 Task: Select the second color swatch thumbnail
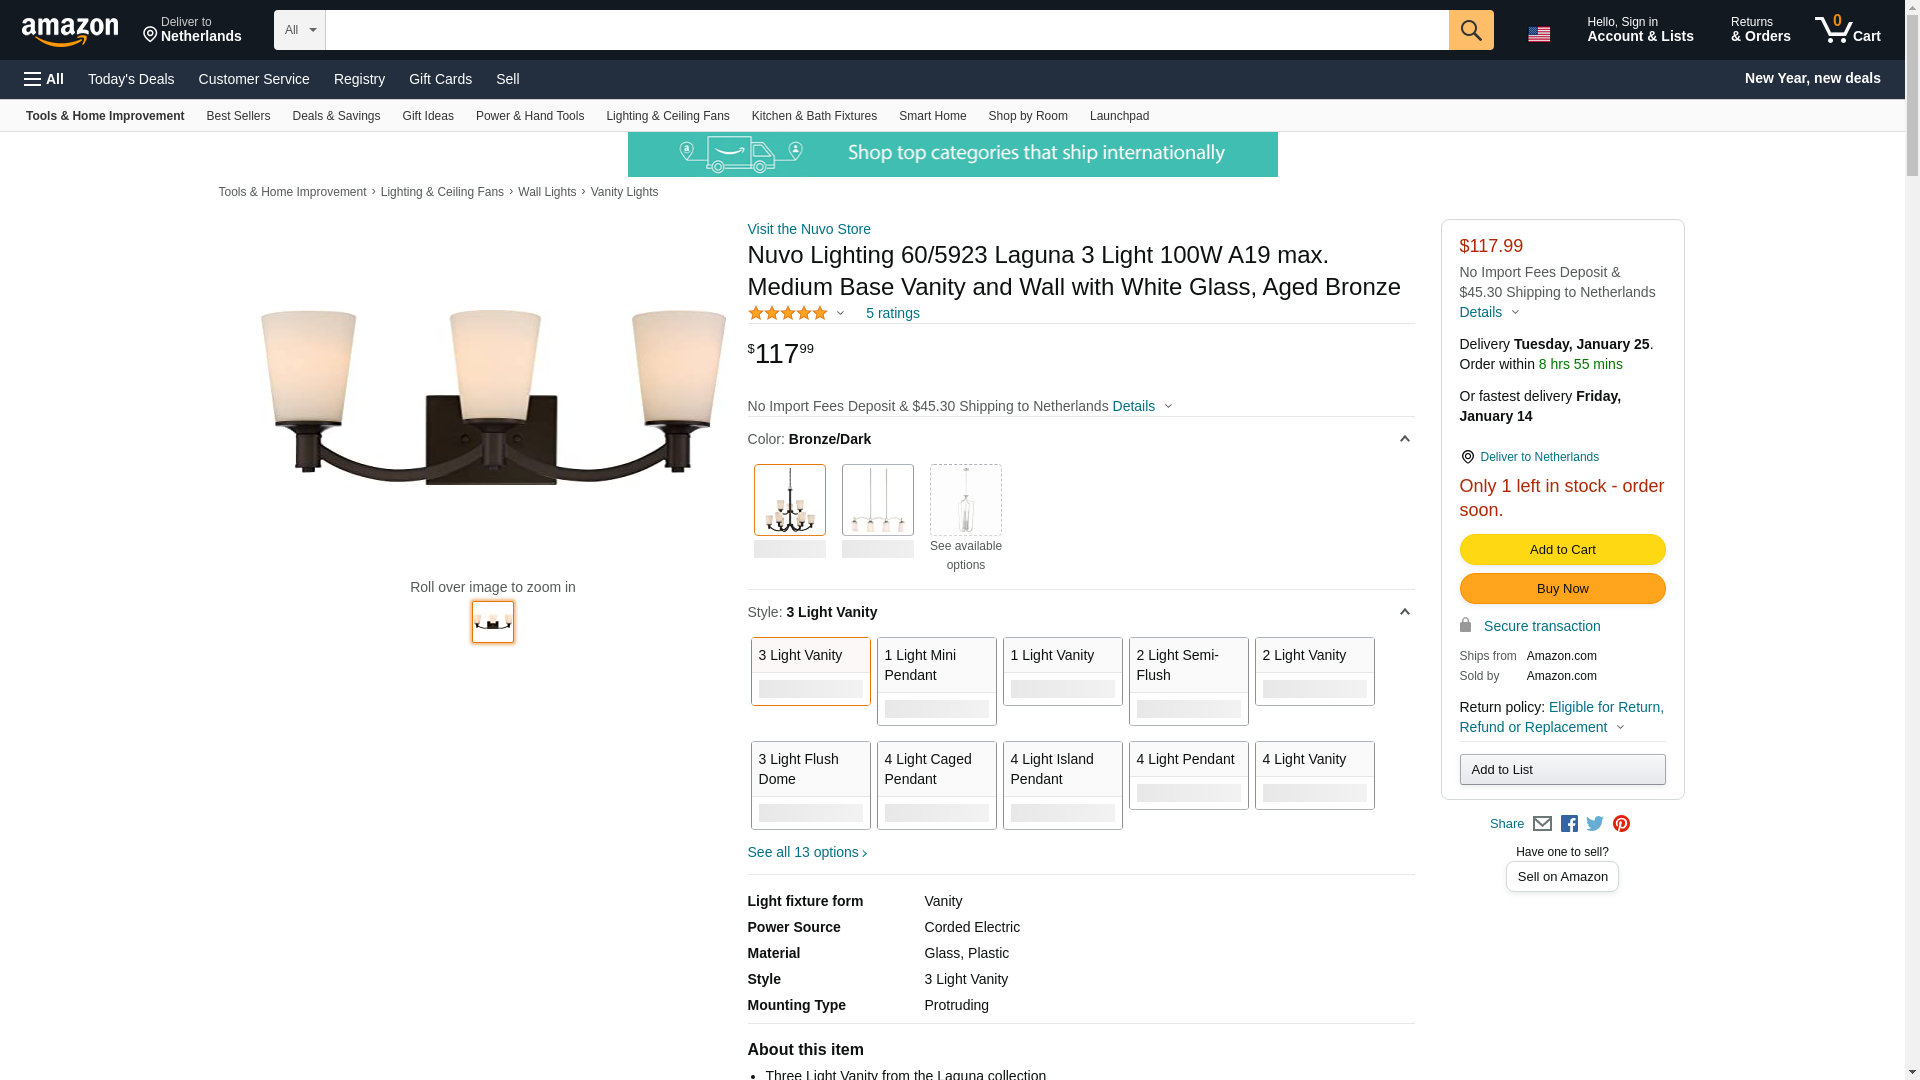[877, 500]
